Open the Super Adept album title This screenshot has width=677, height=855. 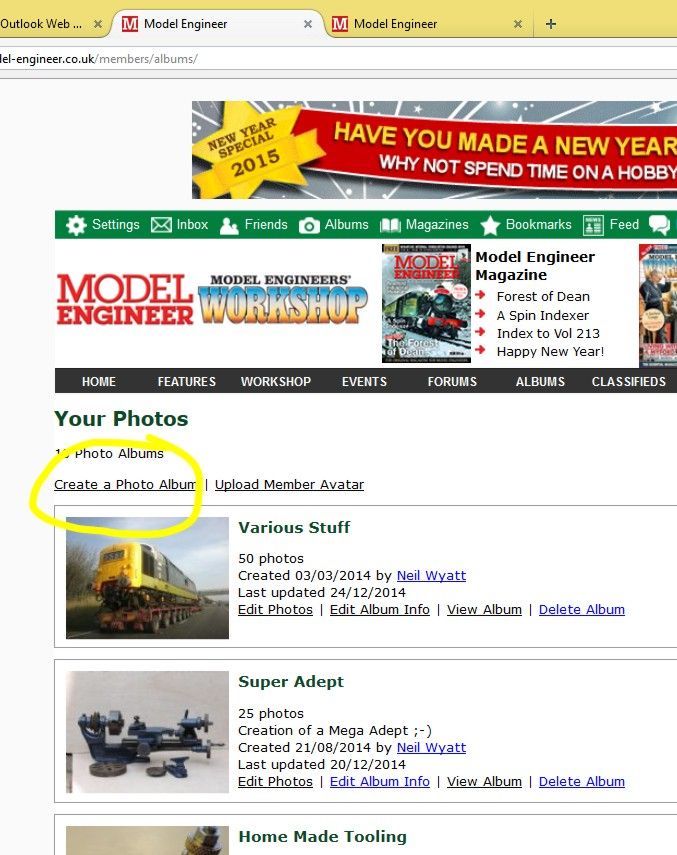pyautogui.click(x=291, y=682)
